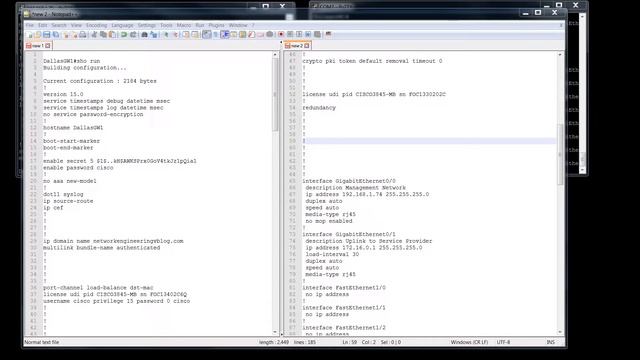Click the 'hostname DallasGW1' line

point(73,128)
